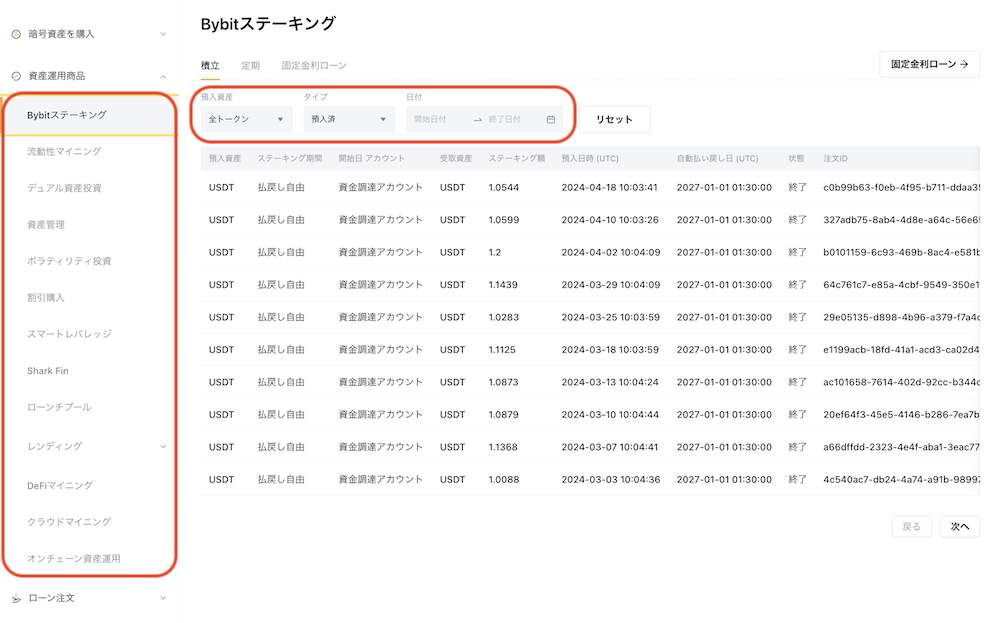This screenshot has height=623, width=1000.
Task: Click order ID starting with 4c540ac7
Action: click(x=901, y=480)
